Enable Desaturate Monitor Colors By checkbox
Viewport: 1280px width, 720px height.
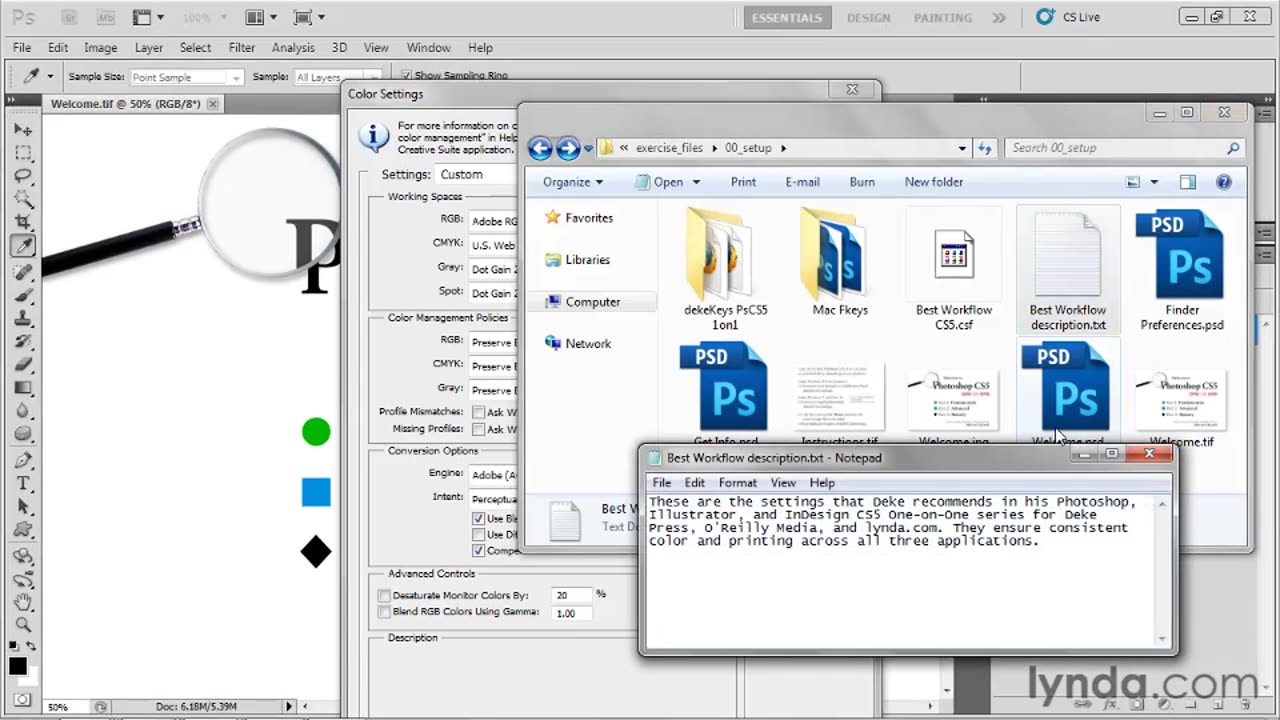384,596
